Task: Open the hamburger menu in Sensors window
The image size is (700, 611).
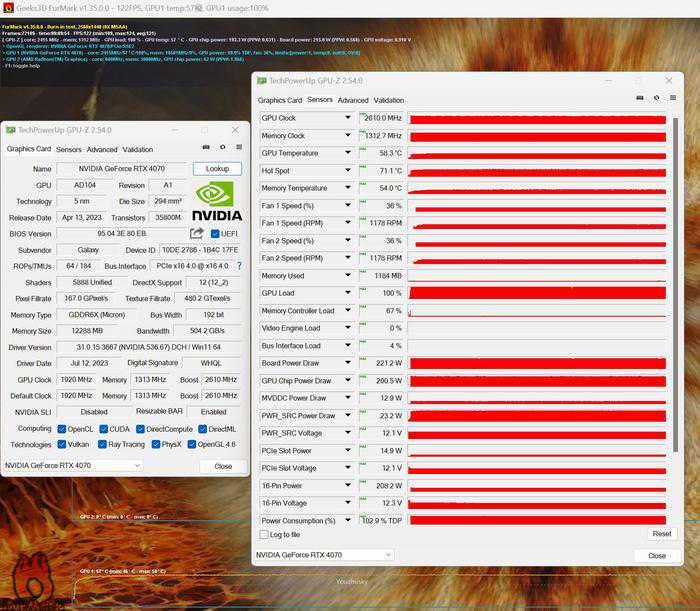Action: click(x=671, y=99)
